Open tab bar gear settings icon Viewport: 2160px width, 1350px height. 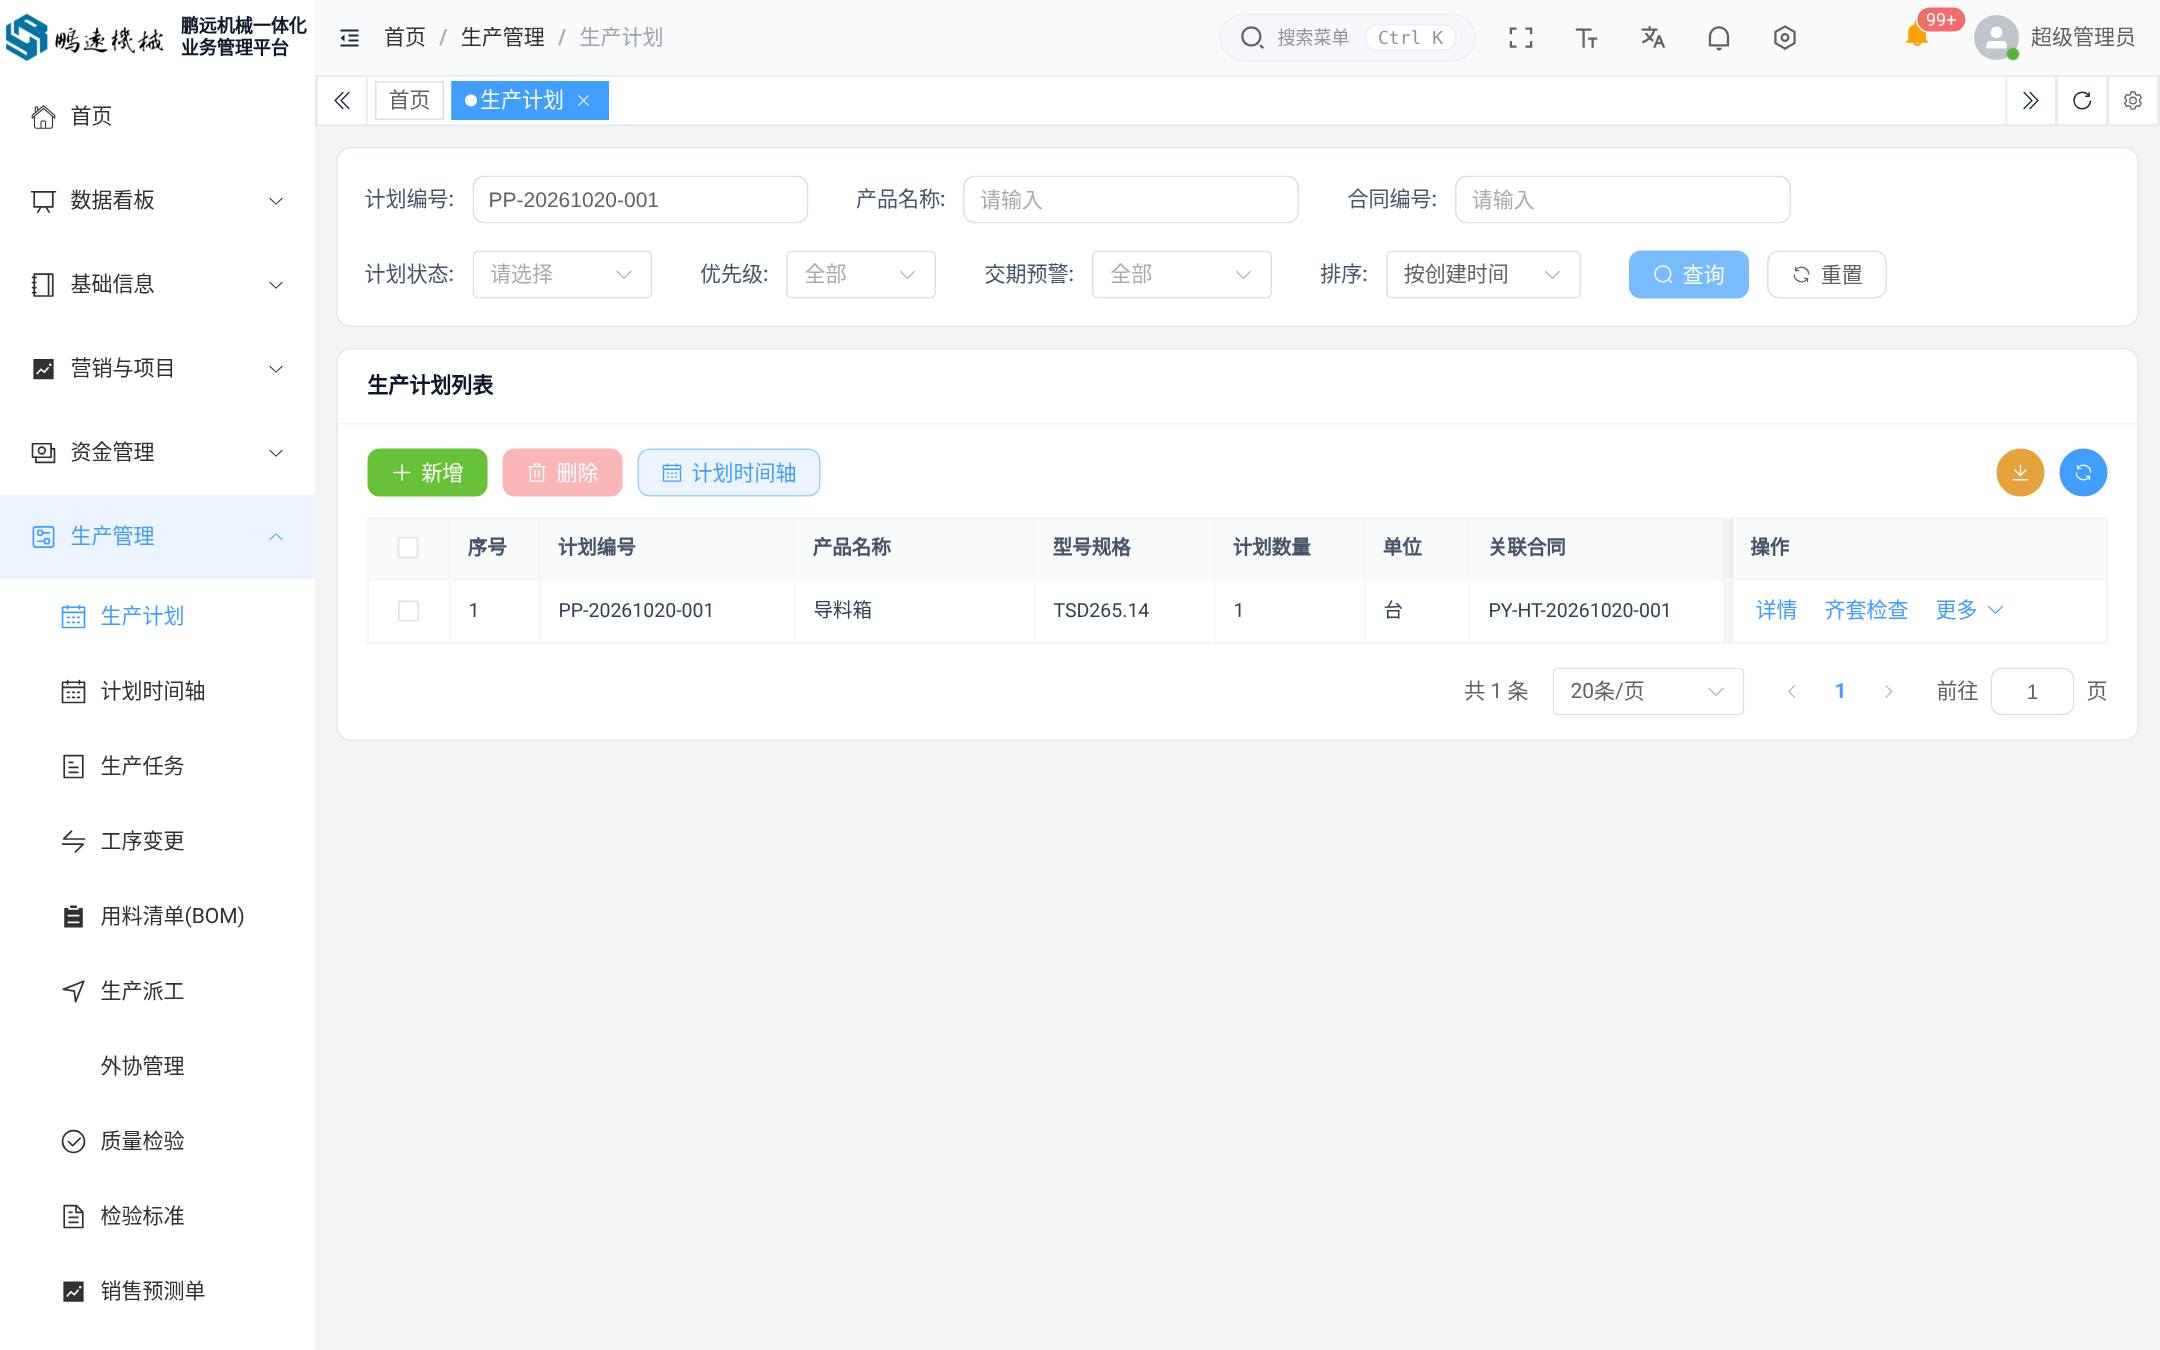[x=2133, y=101]
